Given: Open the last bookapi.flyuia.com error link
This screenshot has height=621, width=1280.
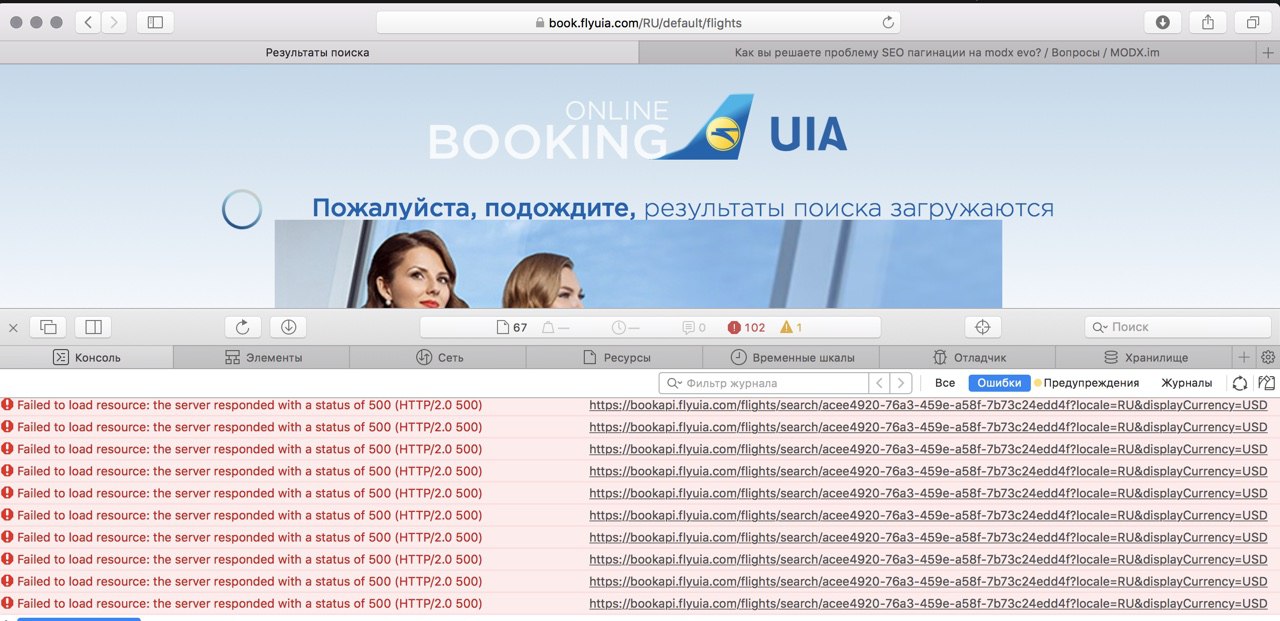Looking at the screenshot, I should click(x=928, y=603).
